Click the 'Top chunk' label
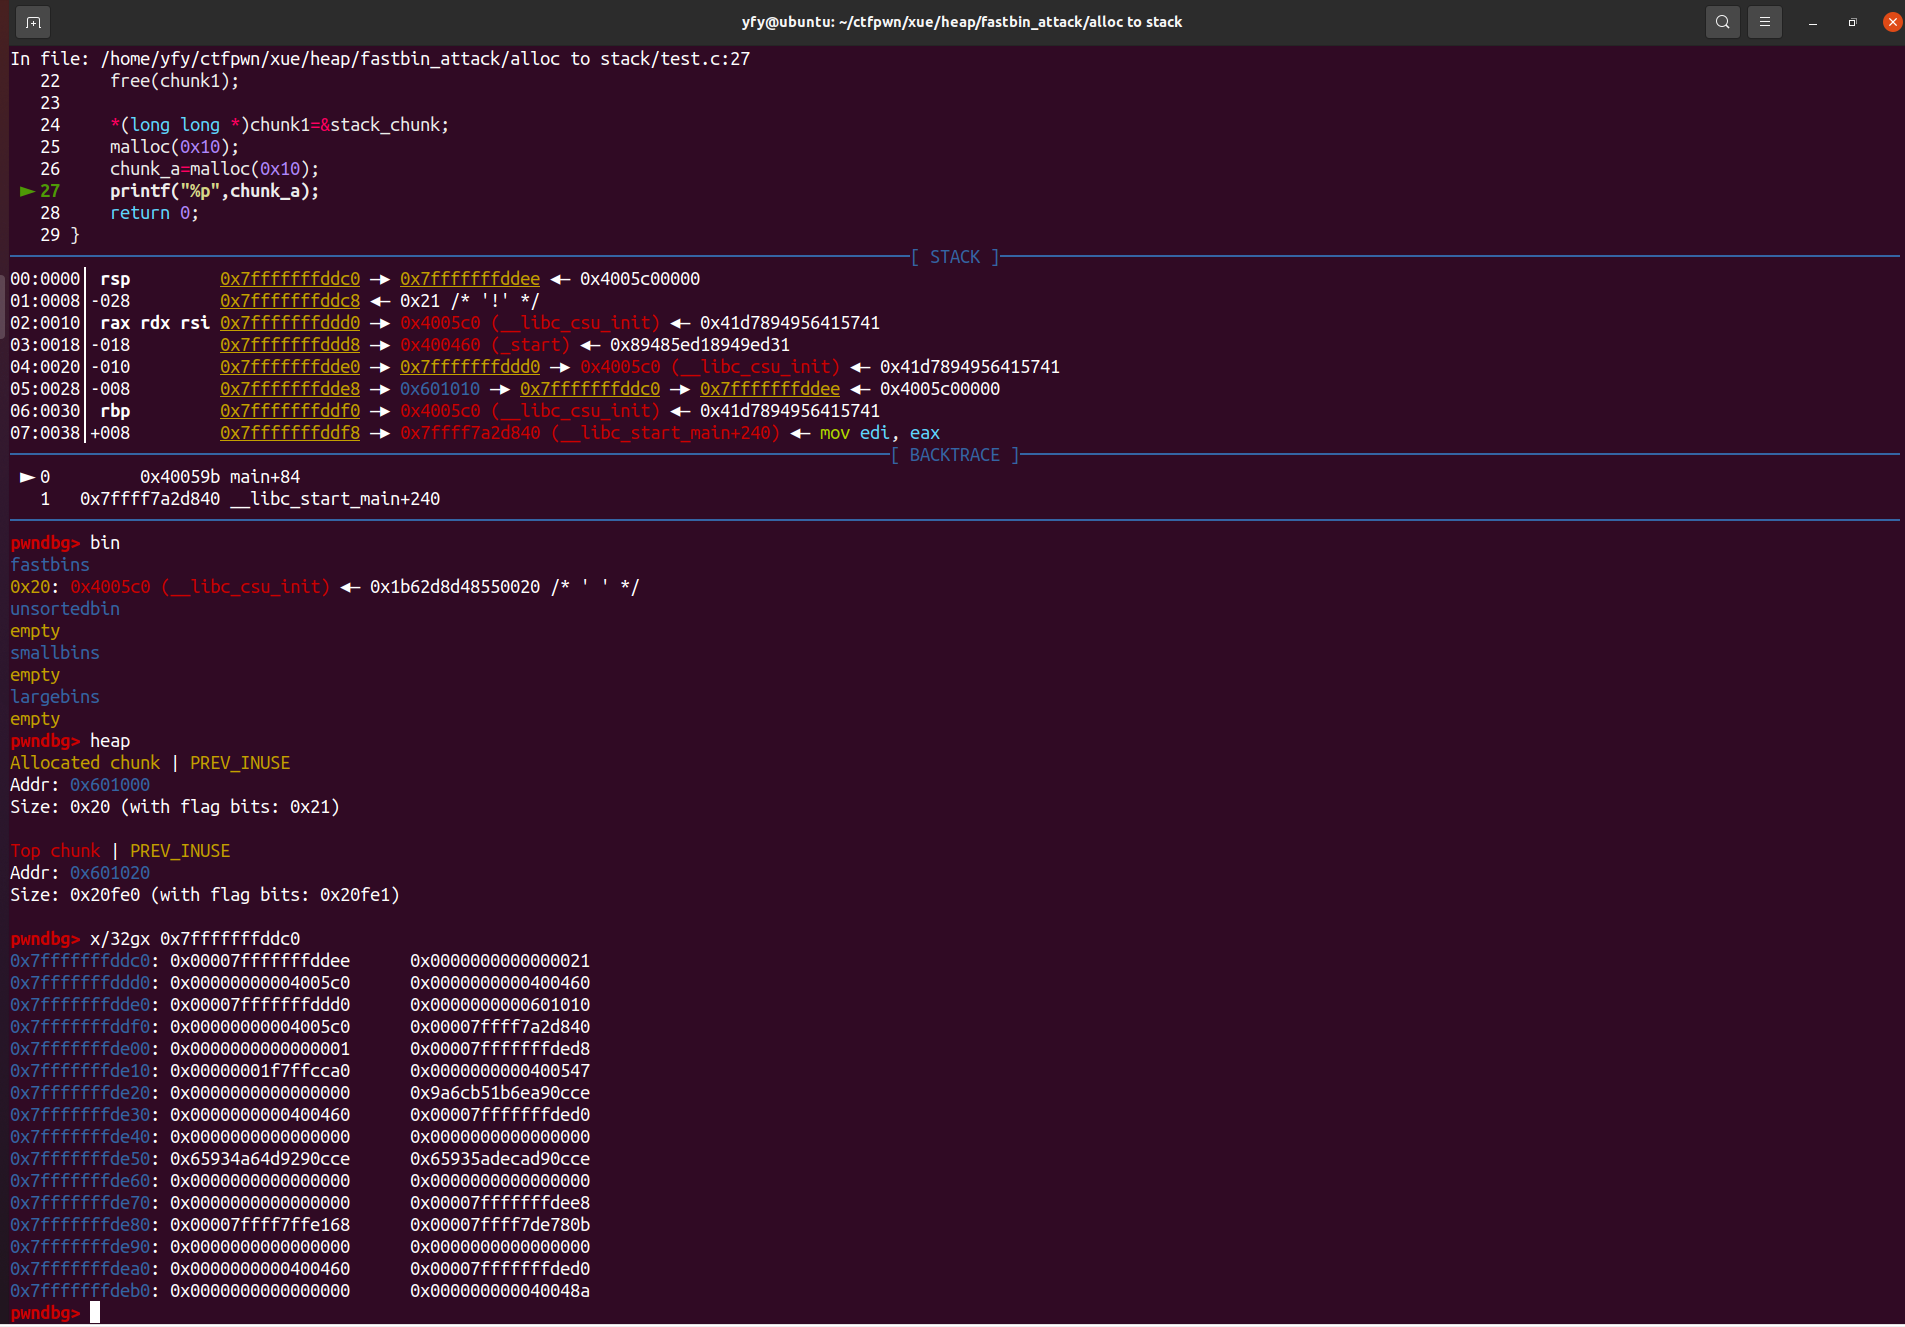 (55, 851)
